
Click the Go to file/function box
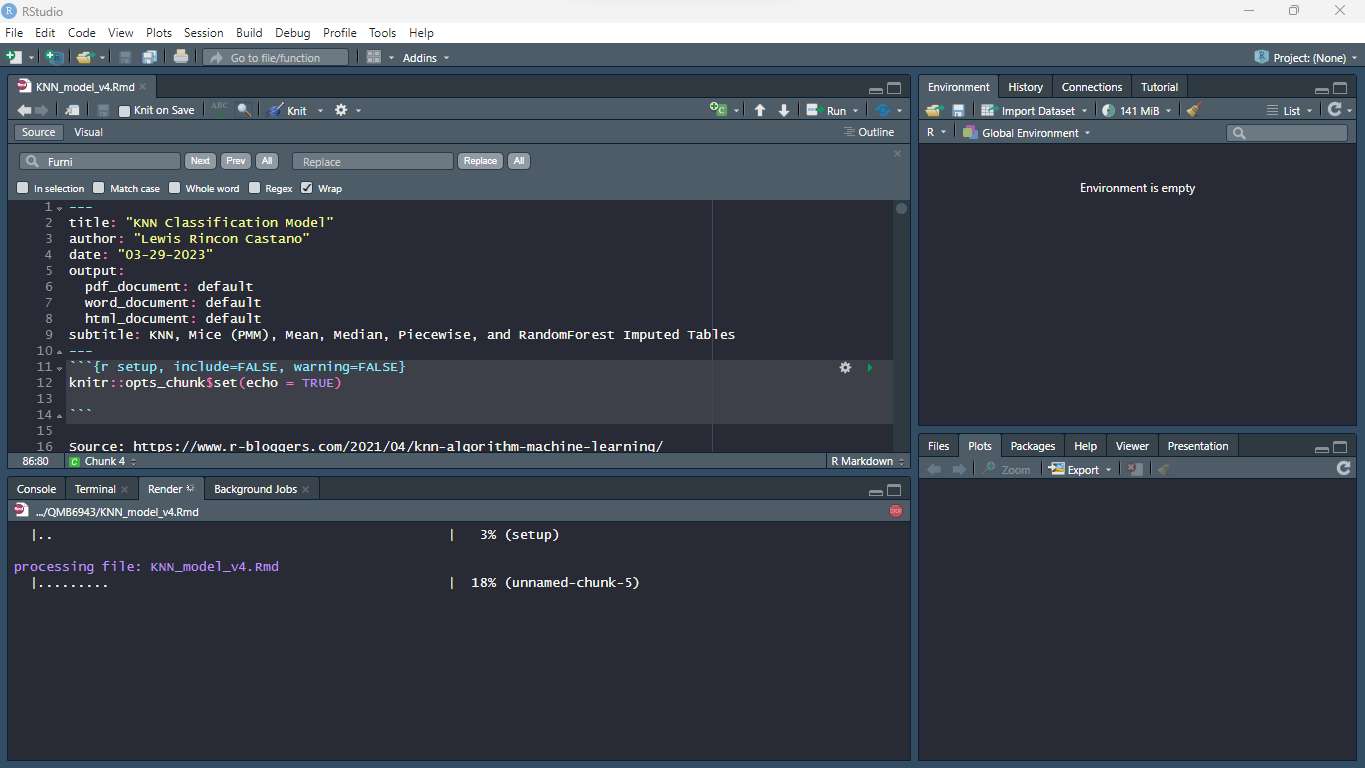275,58
